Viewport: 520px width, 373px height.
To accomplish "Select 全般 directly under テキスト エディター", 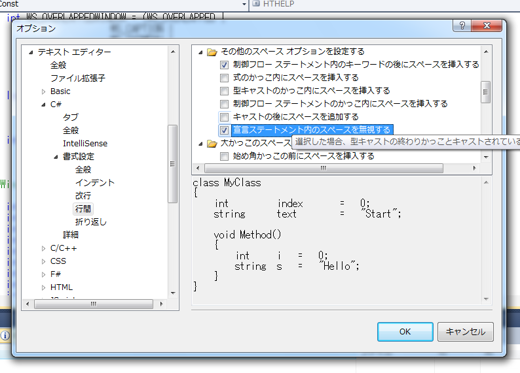I will click(x=58, y=65).
